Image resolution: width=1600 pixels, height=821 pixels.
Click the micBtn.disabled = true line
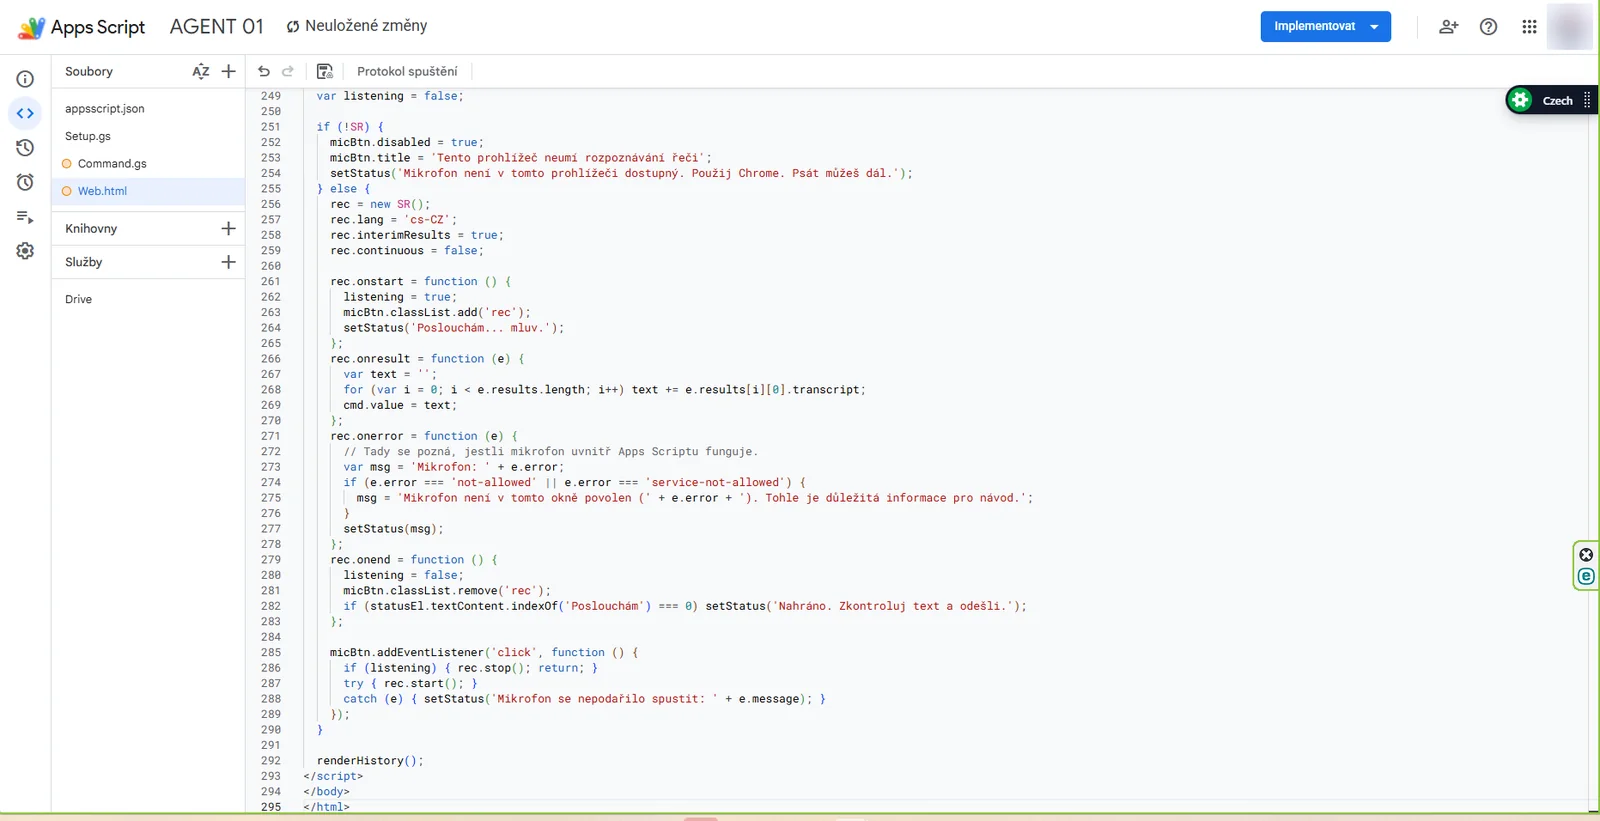point(407,143)
